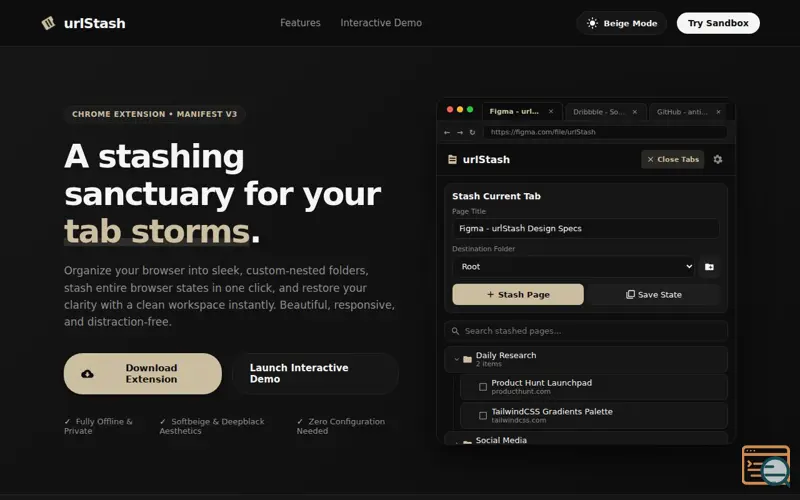This screenshot has height=500, width=800.
Task: Click the Search stashed pages field
Action: click(586, 331)
